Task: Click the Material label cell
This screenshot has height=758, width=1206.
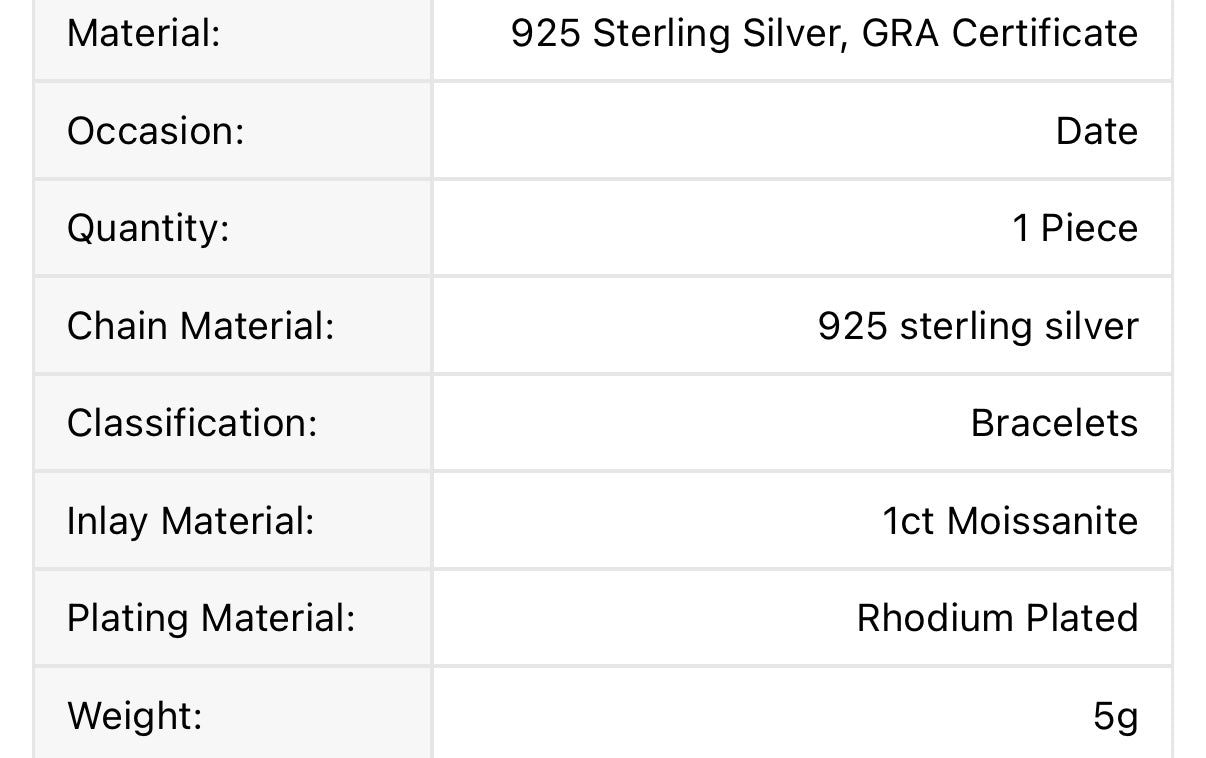Action: click(143, 34)
